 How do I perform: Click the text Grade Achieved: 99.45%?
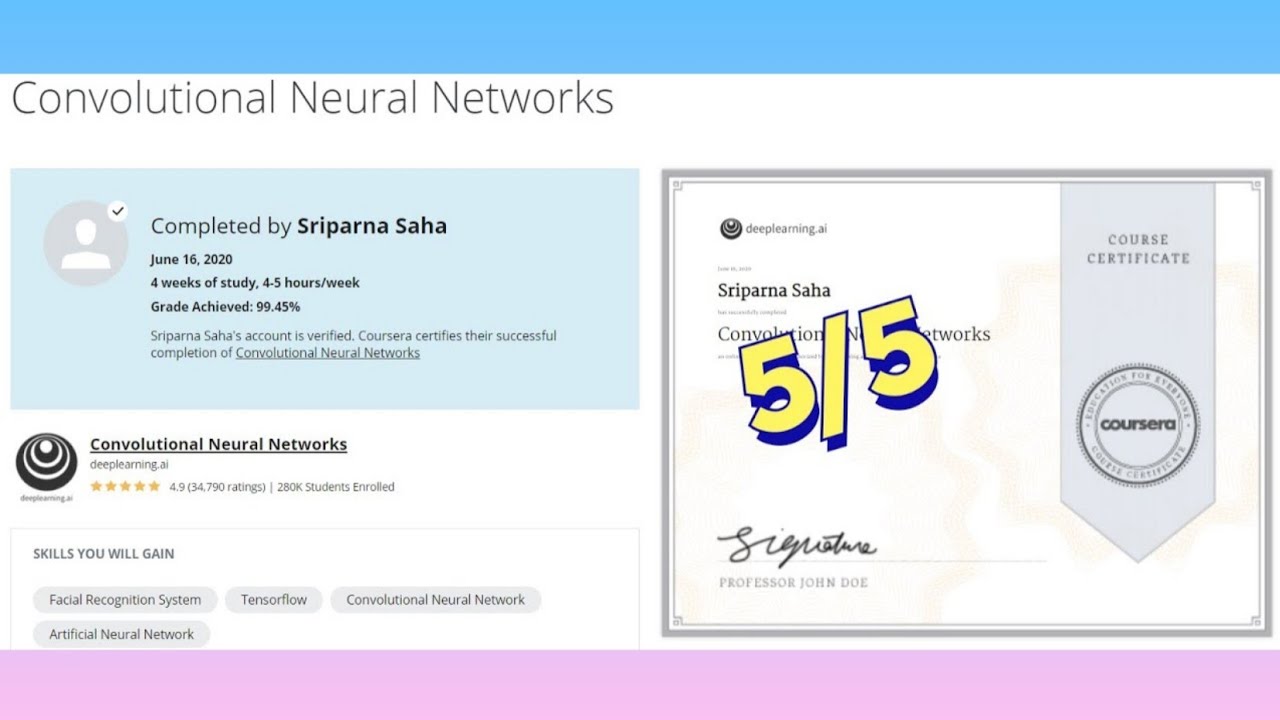(x=225, y=307)
